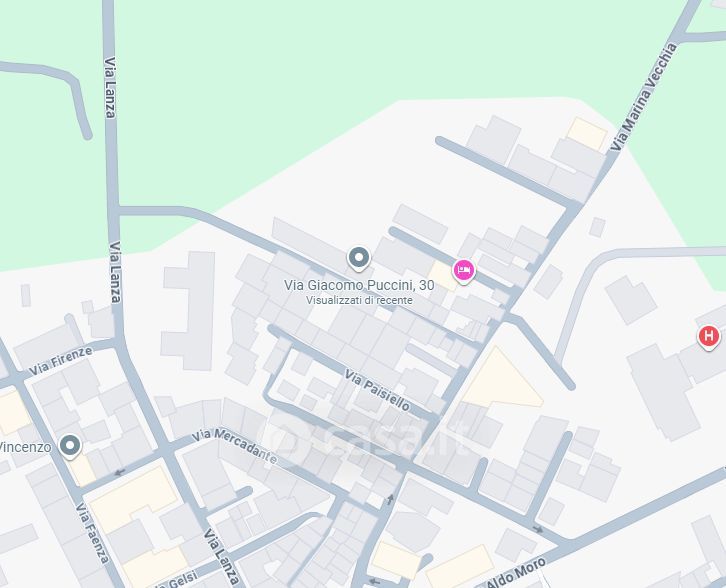Click the right arrow near Aldo Moro
The width and height of the screenshot is (726, 588).
tap(538, 529)
